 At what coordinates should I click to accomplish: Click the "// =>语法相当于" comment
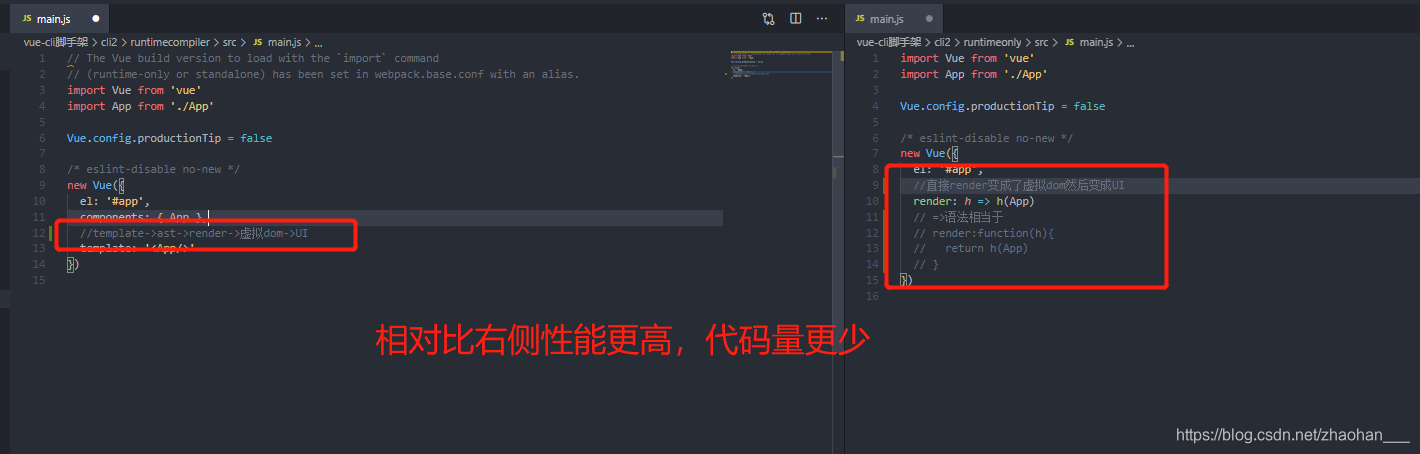[958, 217]
